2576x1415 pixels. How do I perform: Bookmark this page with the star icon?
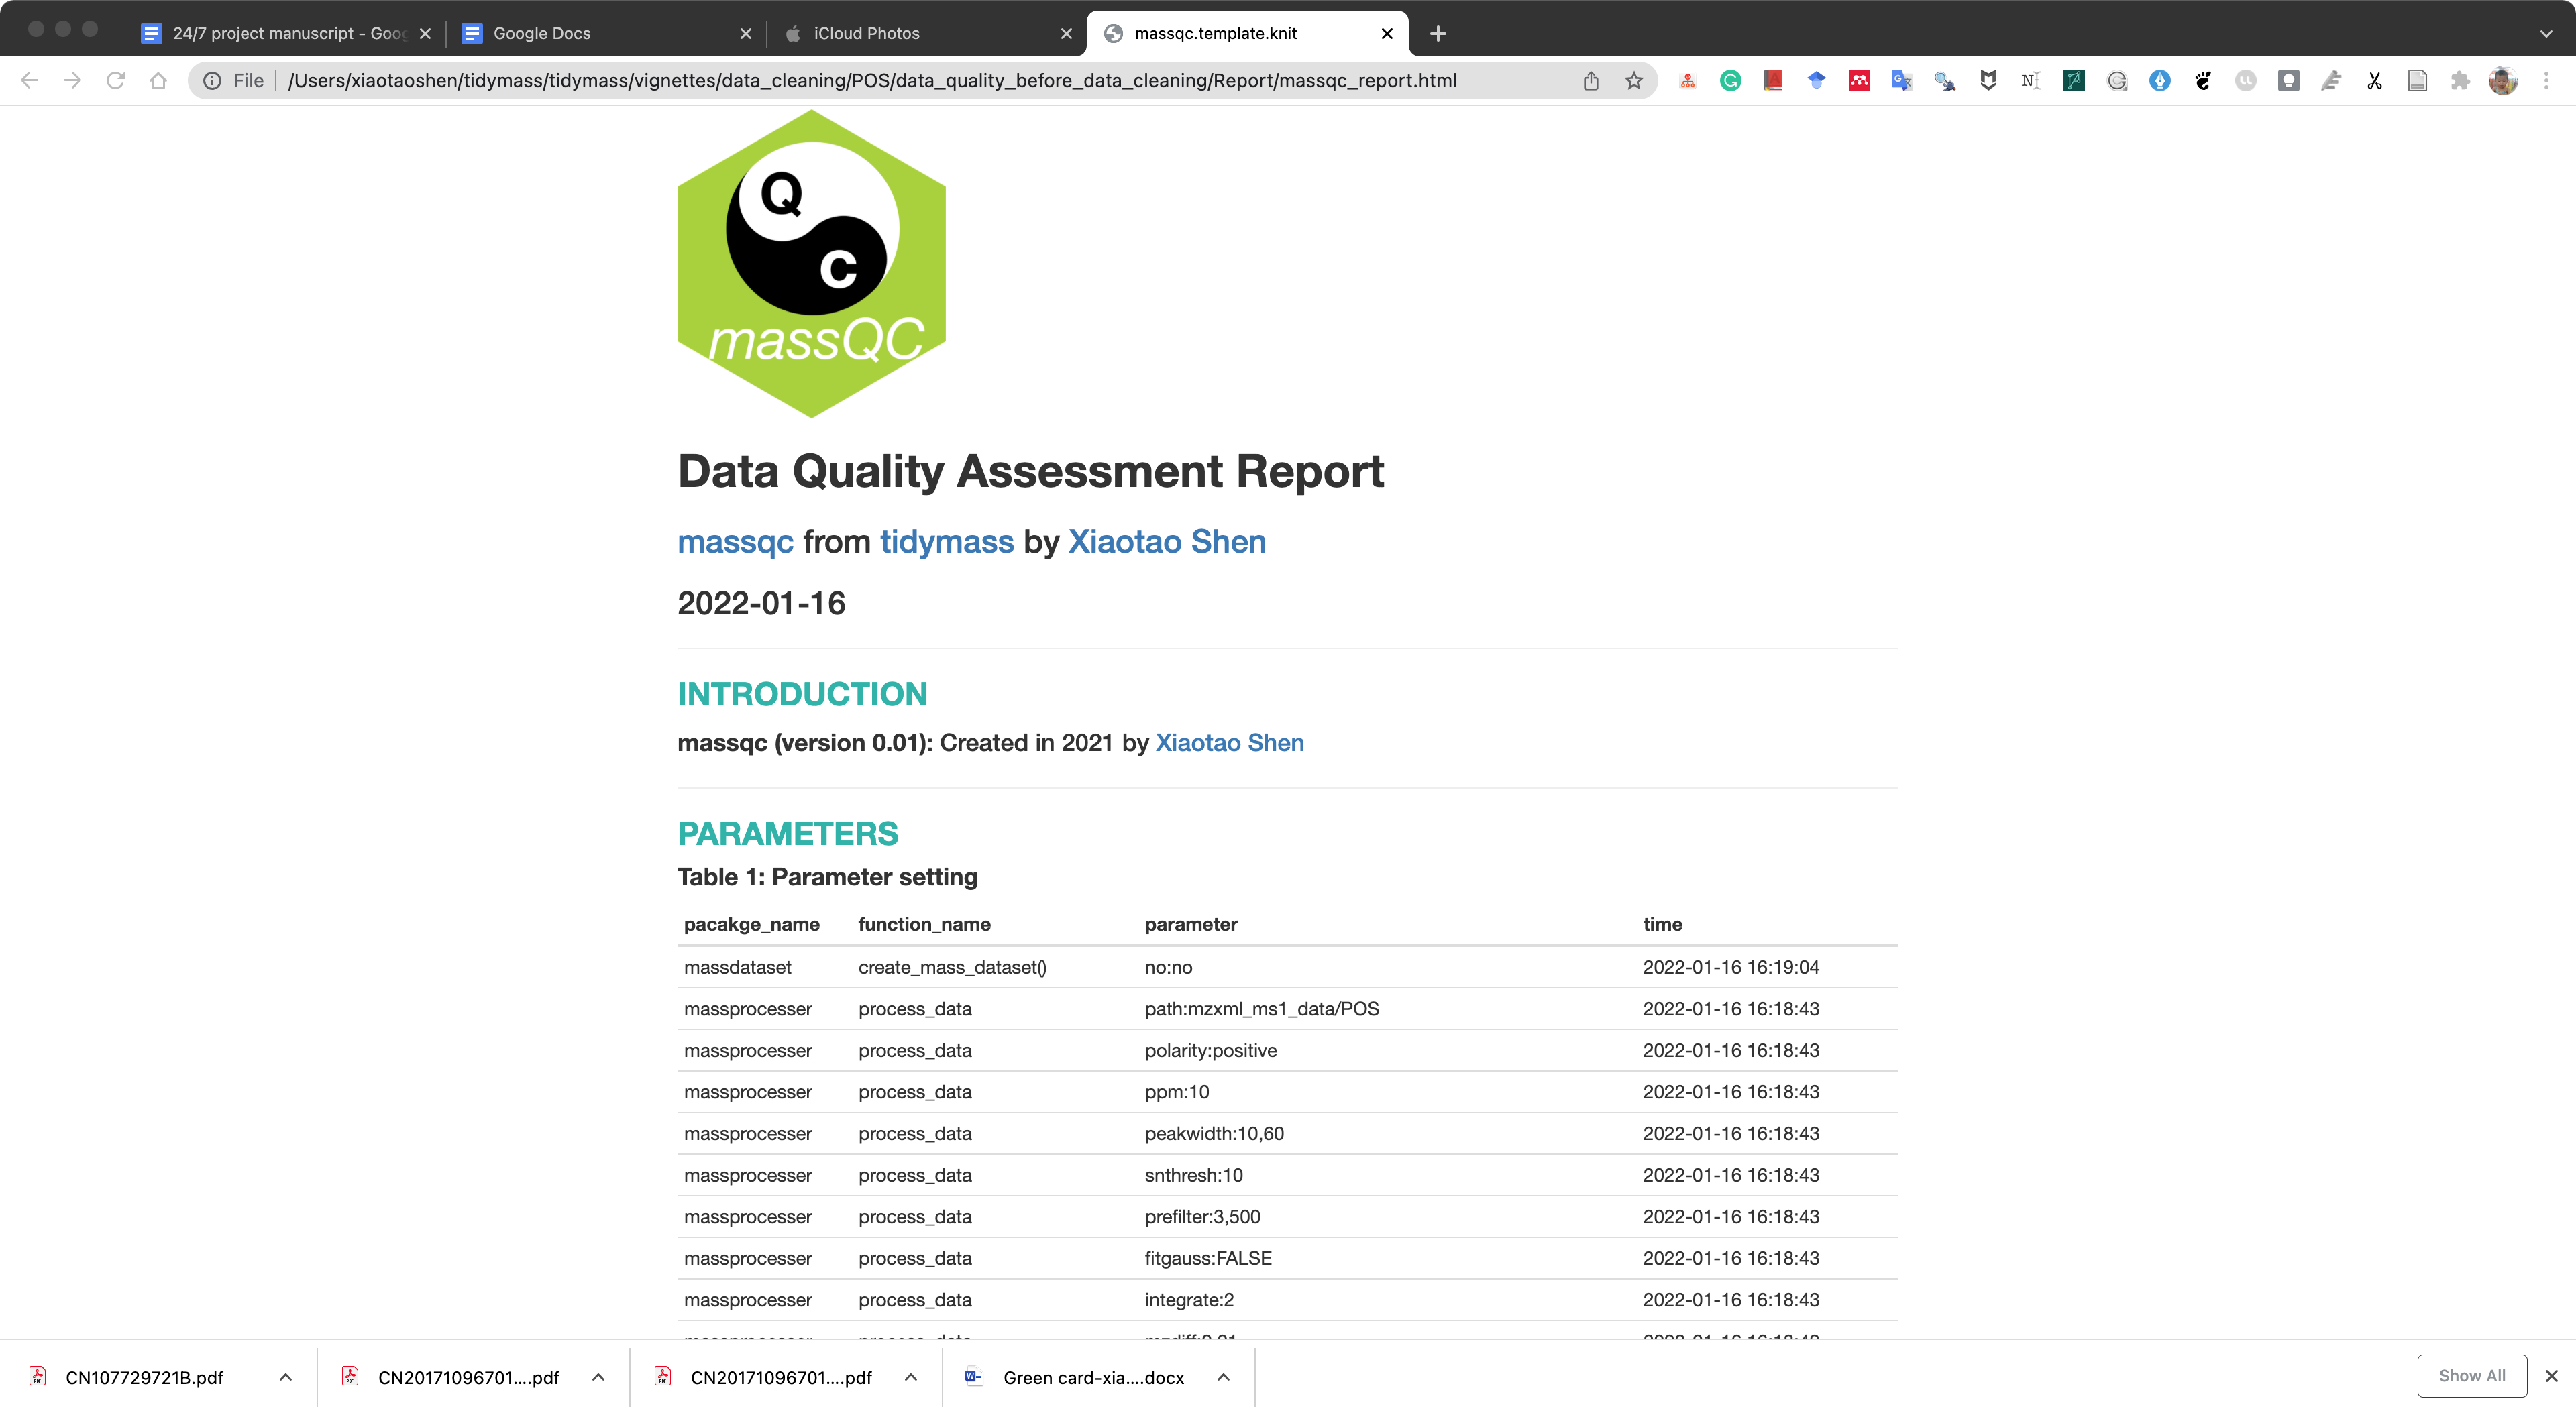tap(1634, 81)
